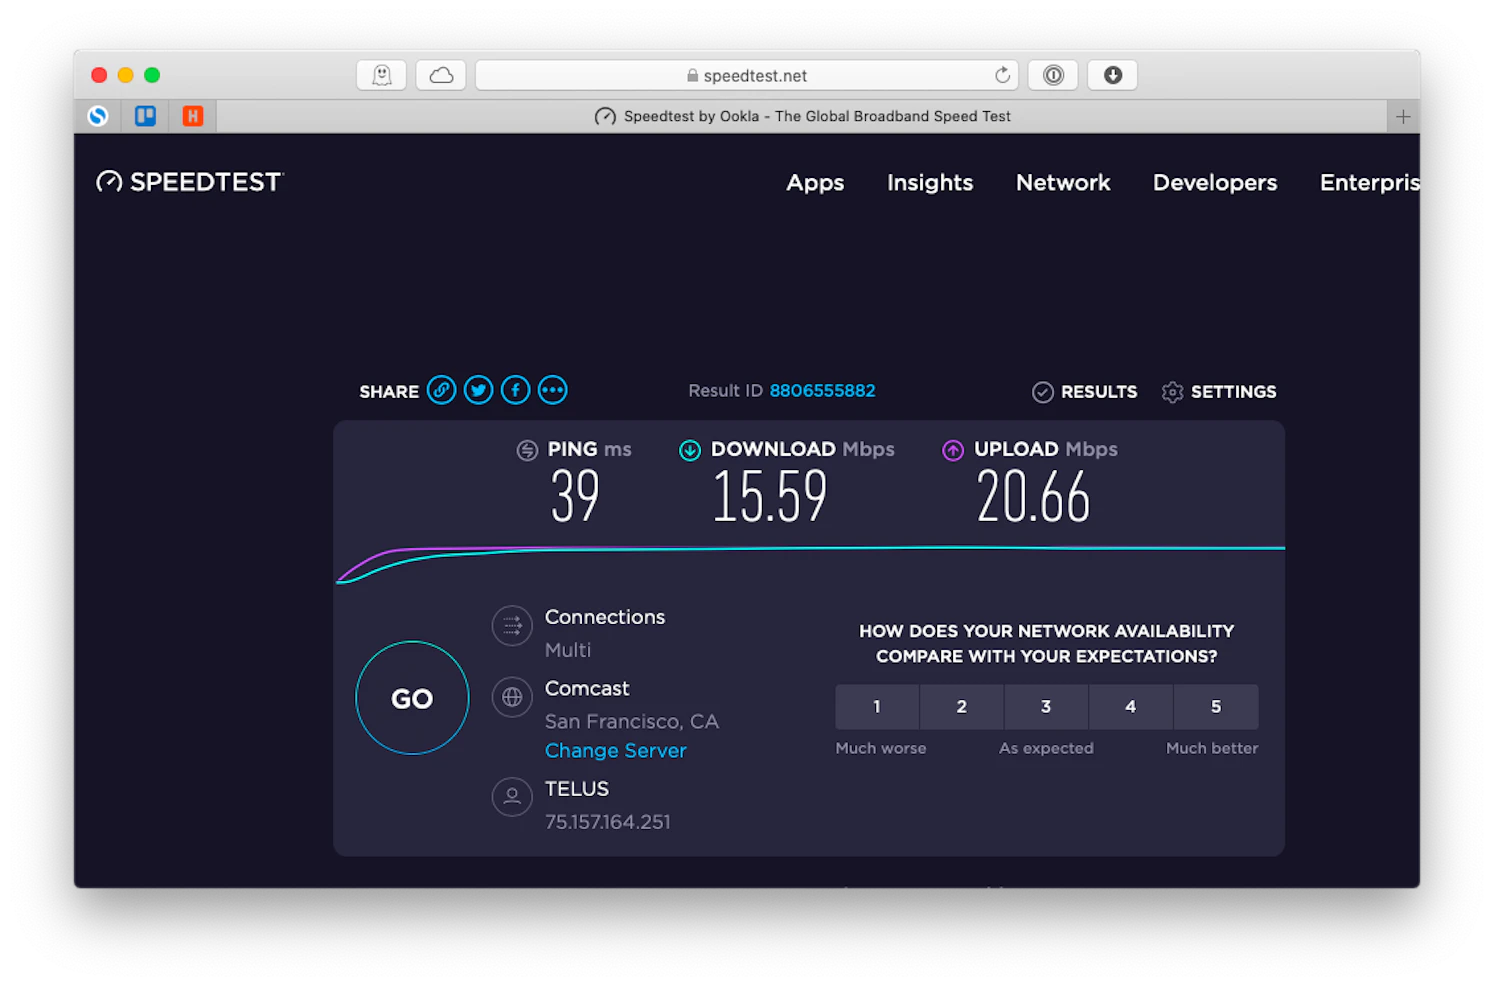Click the cloud icon in the browser toolbar
The width and height of the screenshot is (1494, 986).
[x=440, y=74]
